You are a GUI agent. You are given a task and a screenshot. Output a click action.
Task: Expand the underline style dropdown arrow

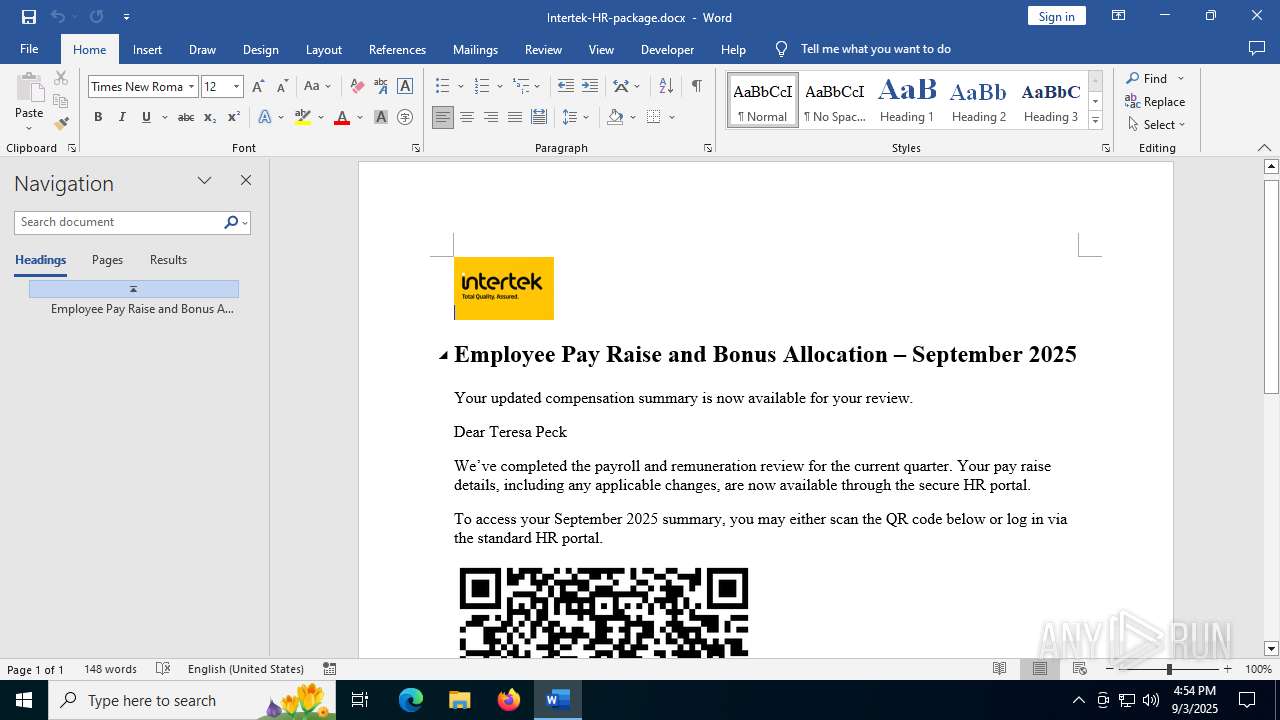(x=164, y=117)
